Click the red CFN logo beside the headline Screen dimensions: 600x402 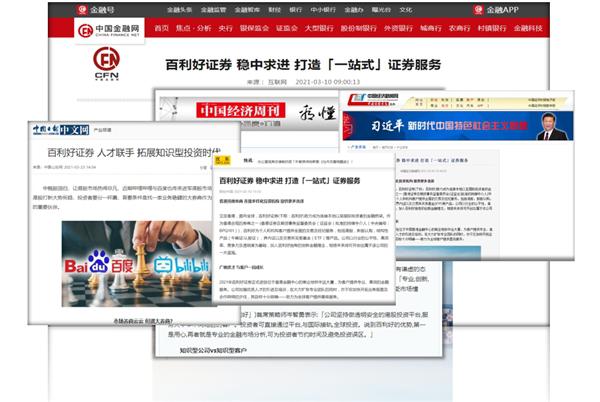point(106,63)
